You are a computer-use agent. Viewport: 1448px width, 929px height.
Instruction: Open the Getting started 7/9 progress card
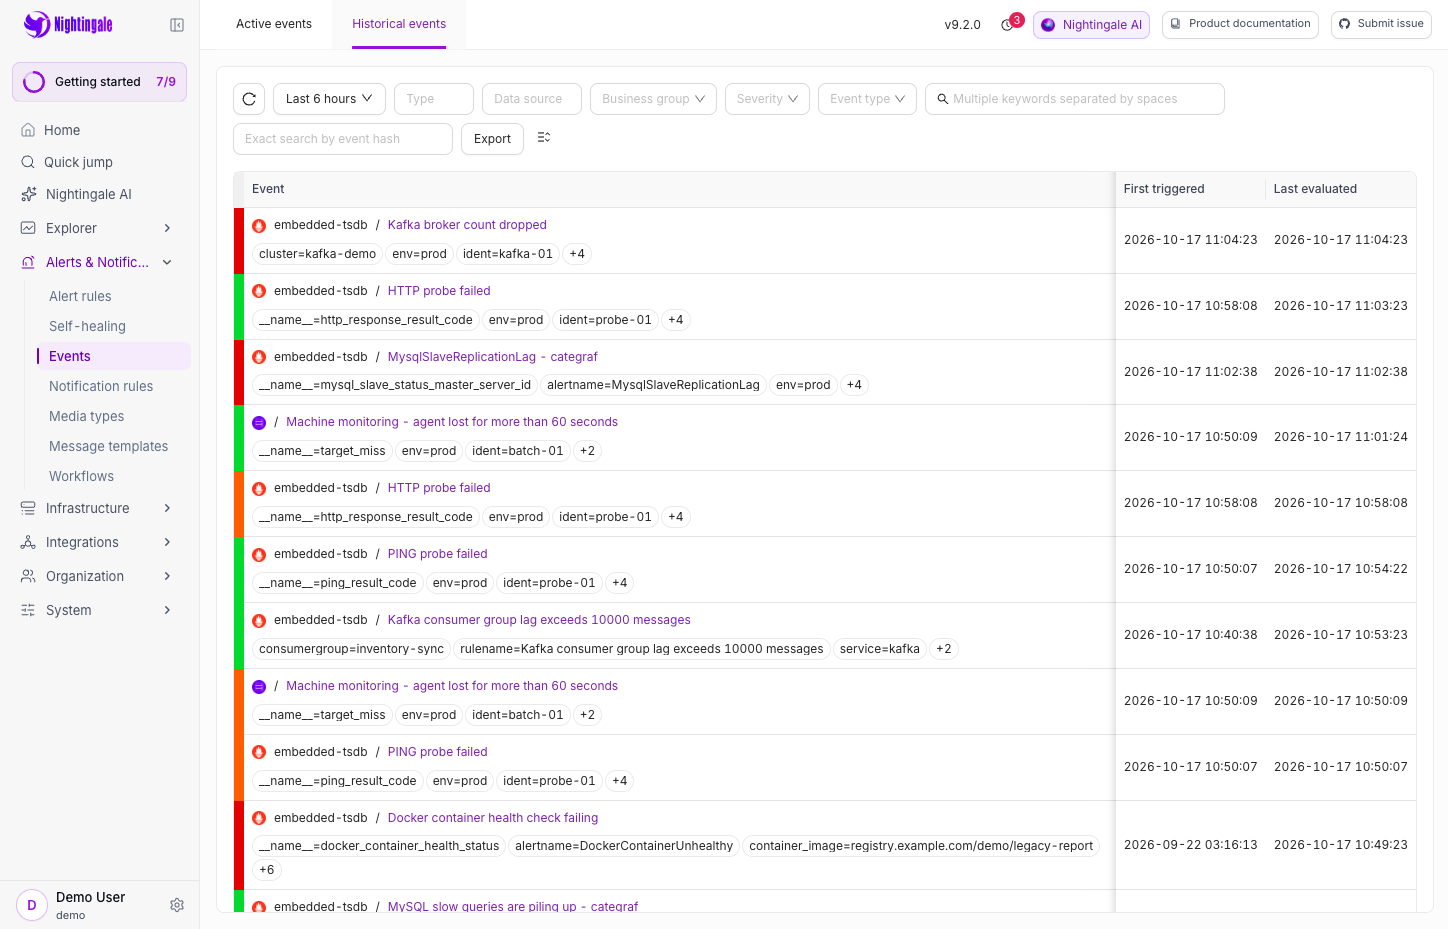point(99,82)
